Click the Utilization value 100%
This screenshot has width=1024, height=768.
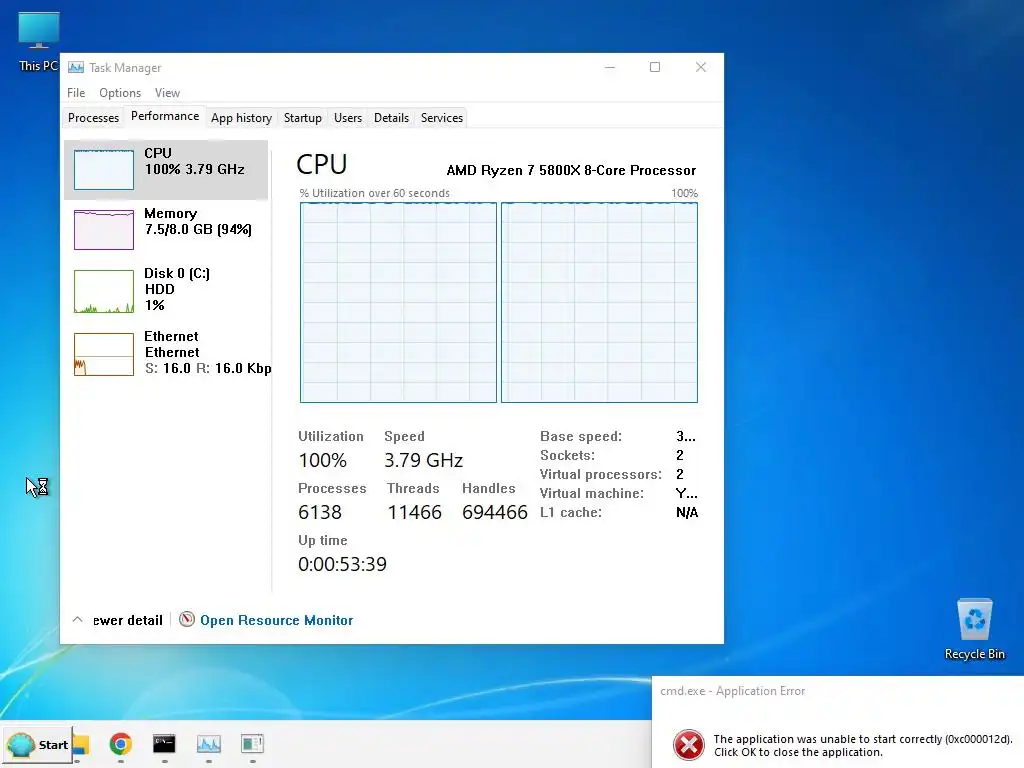click(x=323, y=460)
